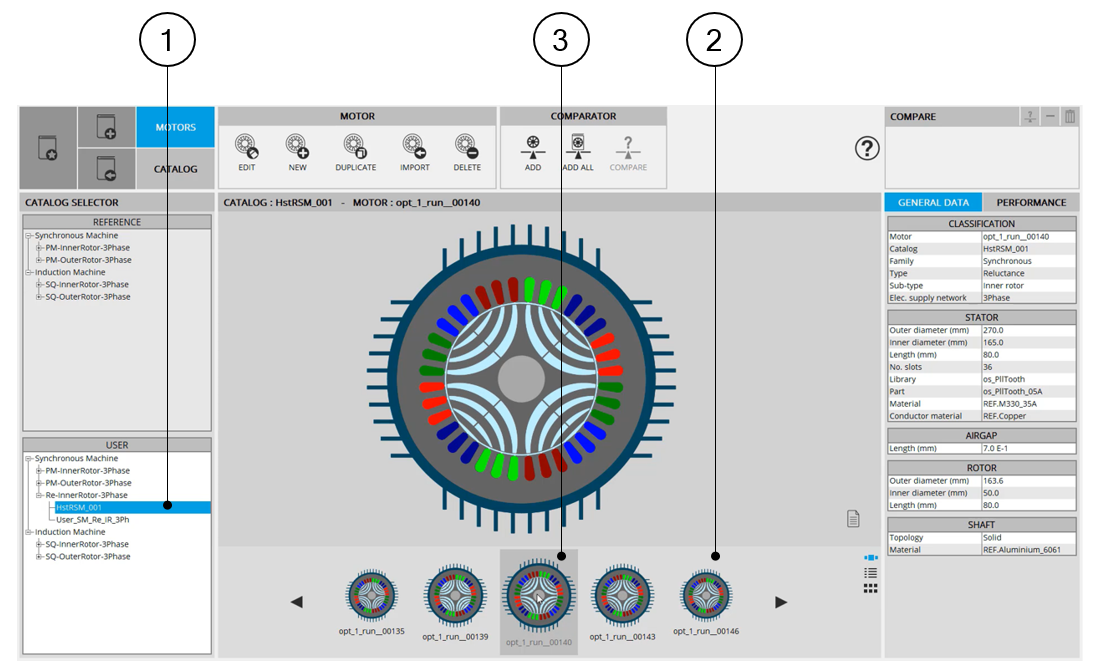The height and width of the screenshot is (668, 1093).
Task: Select User_SM_Re_IR_3Ph catalog in tree
Action: point(92,520)
